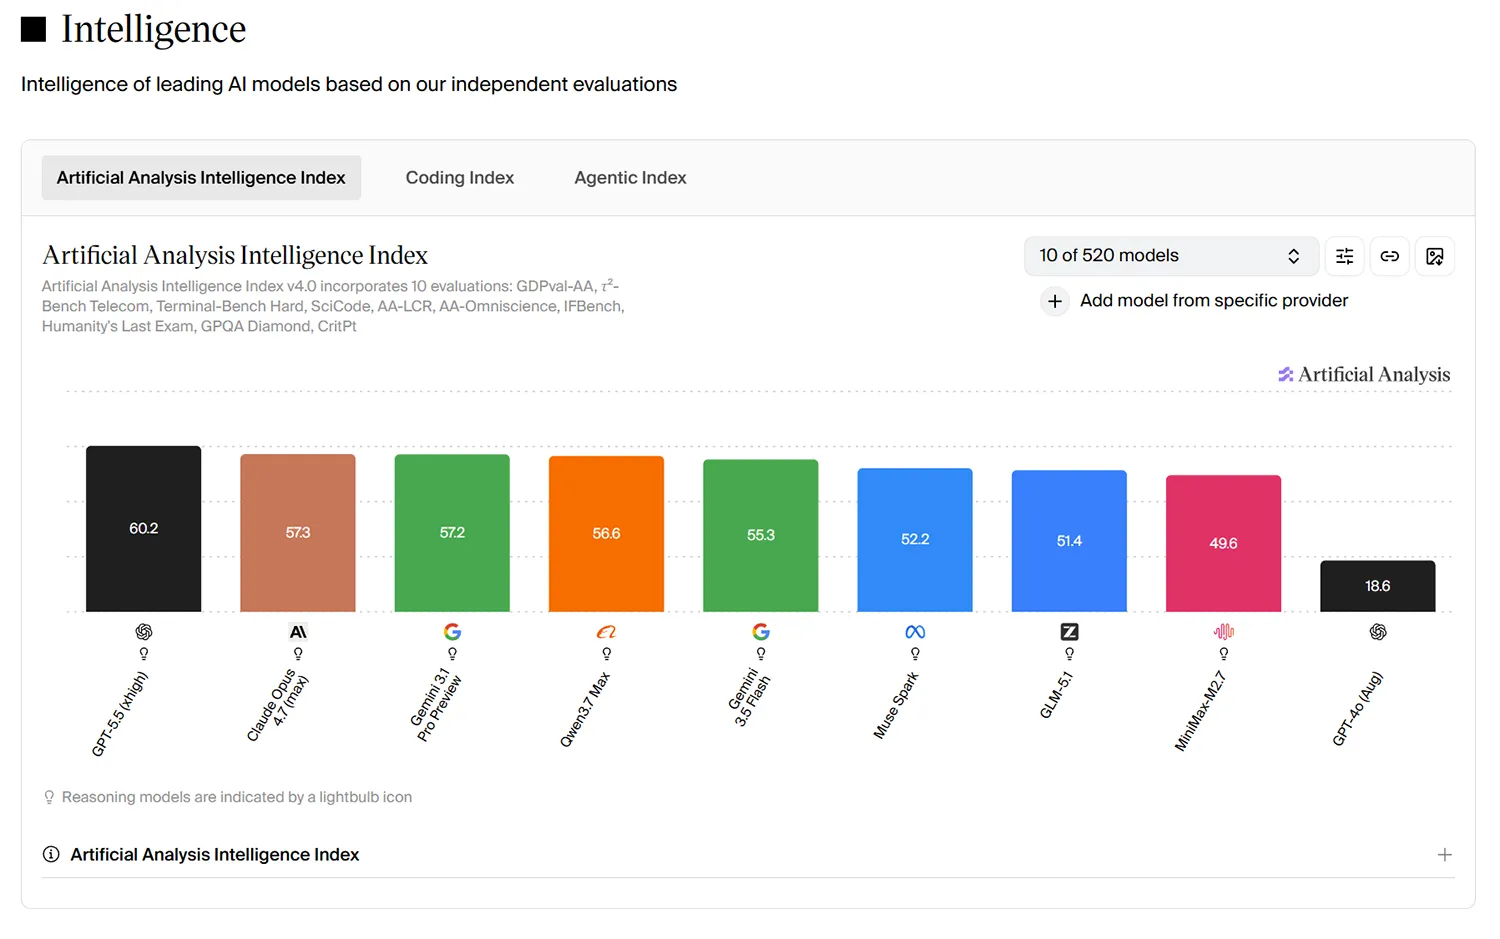This screenshot has width=1500, height=939.
Task: Click the "MiniMax-M2.7" axis label
Action: [x=1201, y=711]
